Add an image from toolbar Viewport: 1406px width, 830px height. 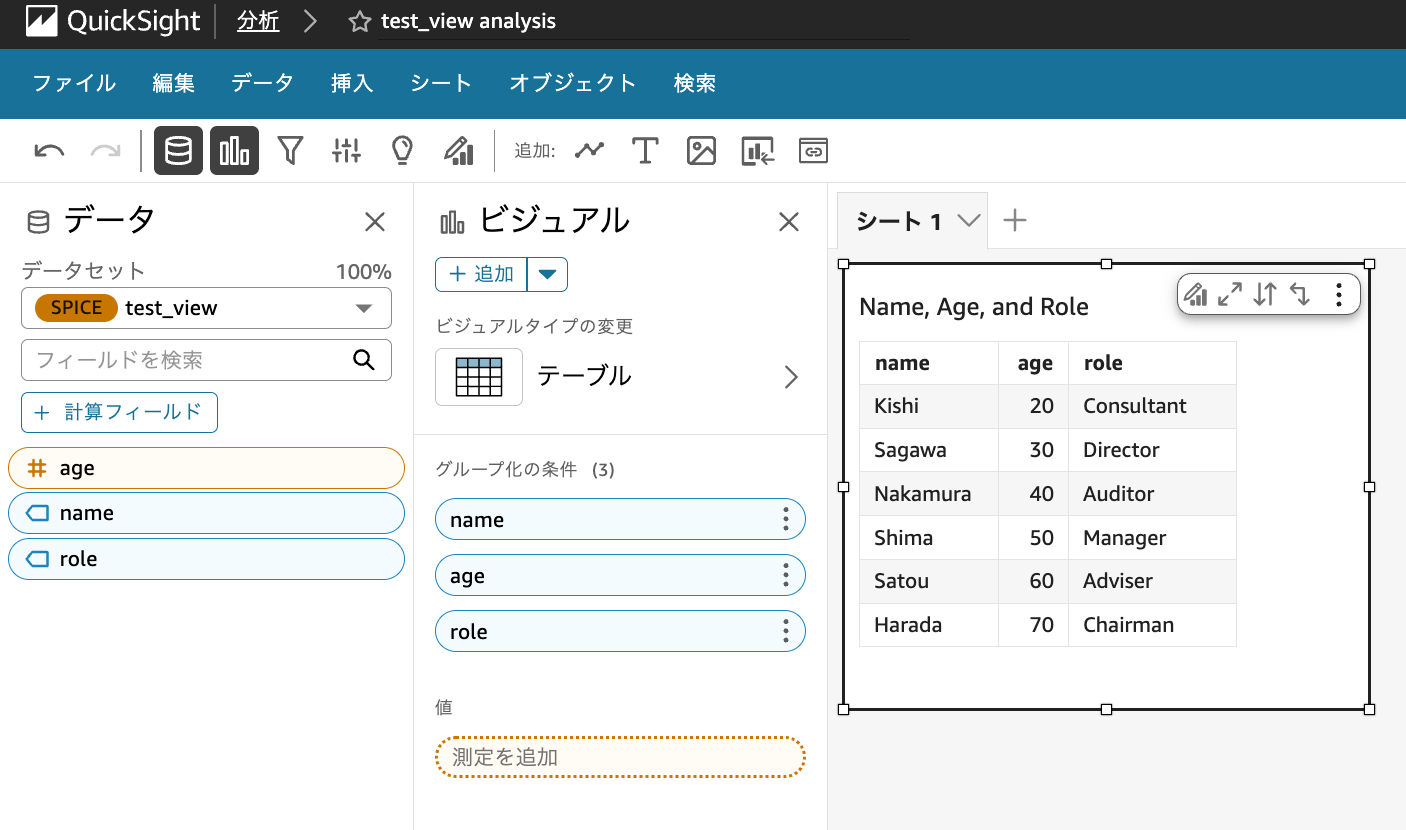(x=701, y=151)
